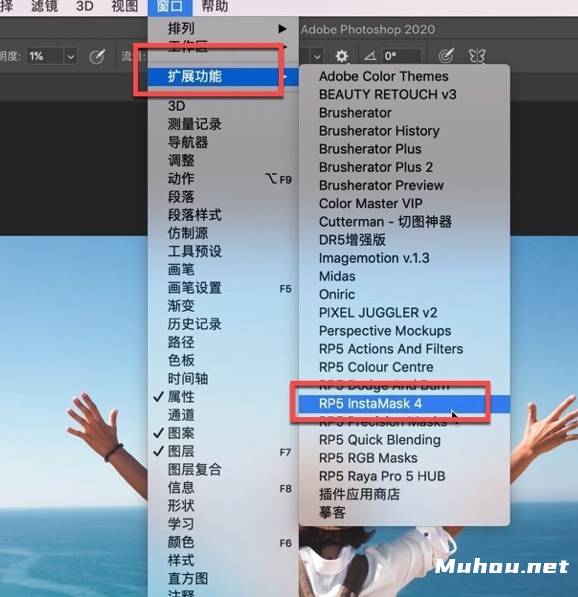Open DR5增强版 extension
The width and height of the screenshot is (578, 597).
[404, 240]
